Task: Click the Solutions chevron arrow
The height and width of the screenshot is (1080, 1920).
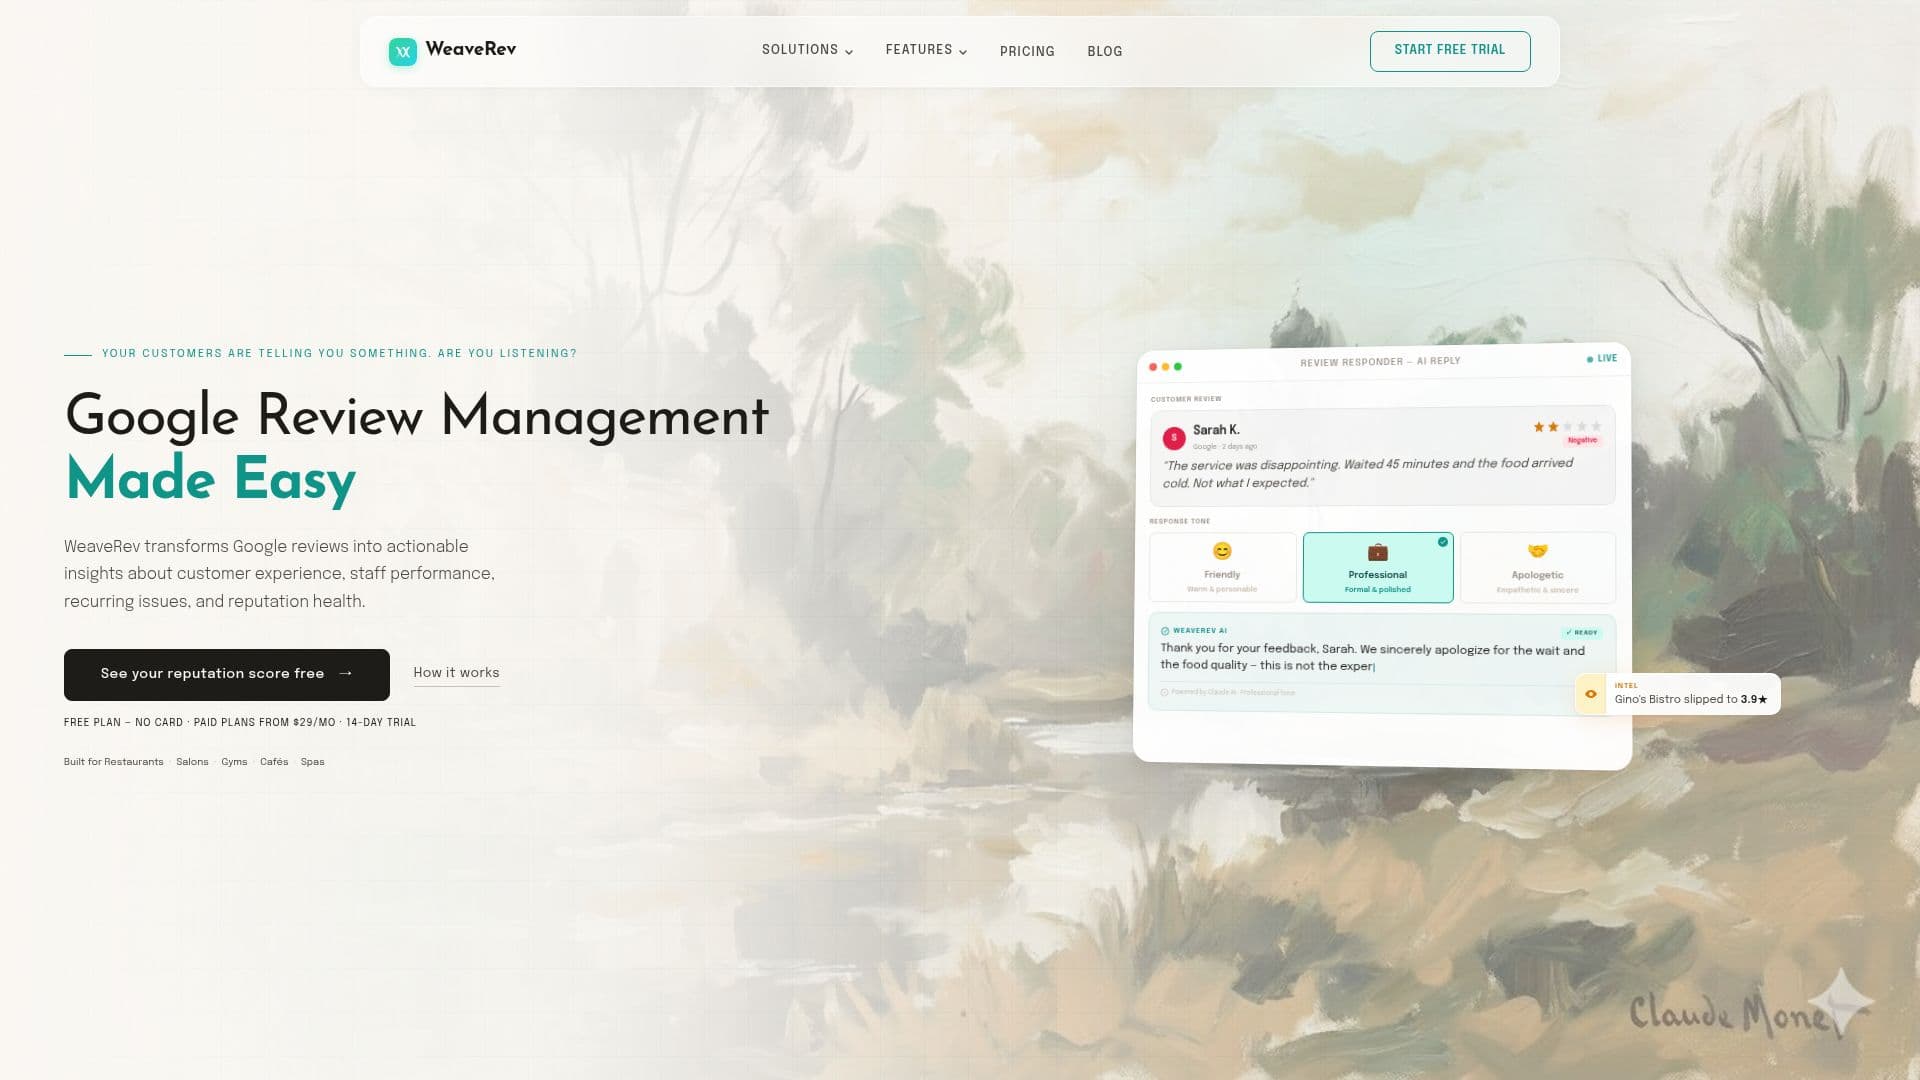Action: pyautogui.click(x=849, y=52)
